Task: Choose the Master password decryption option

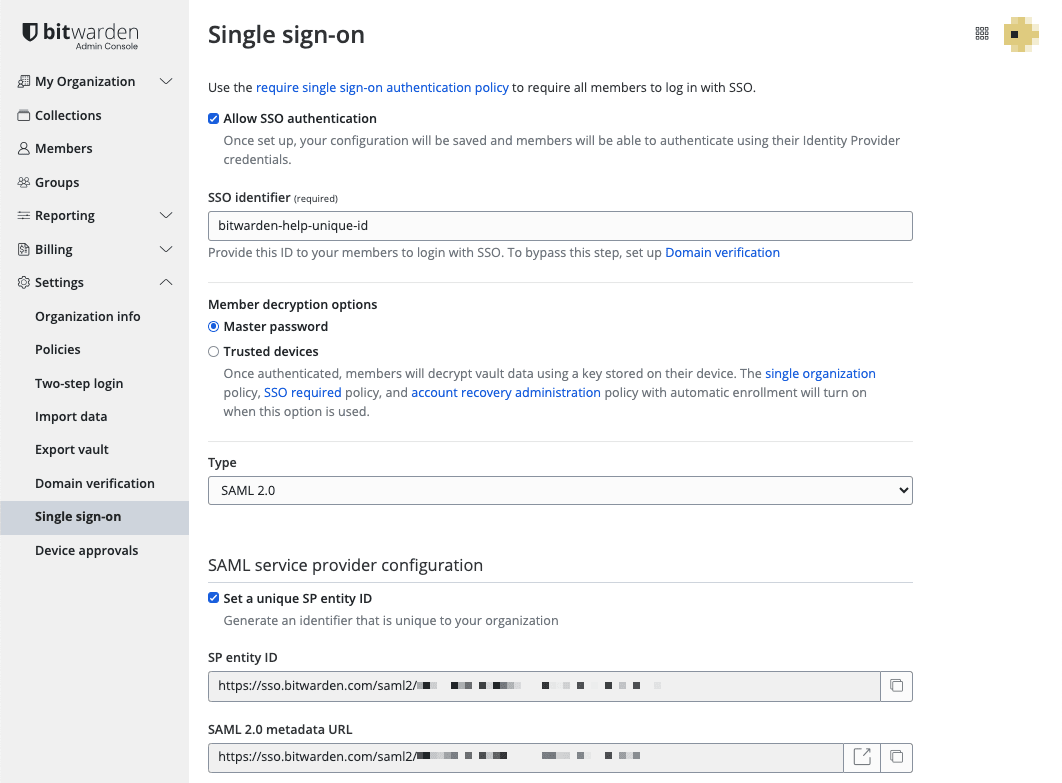Action: tap(213, 326)
